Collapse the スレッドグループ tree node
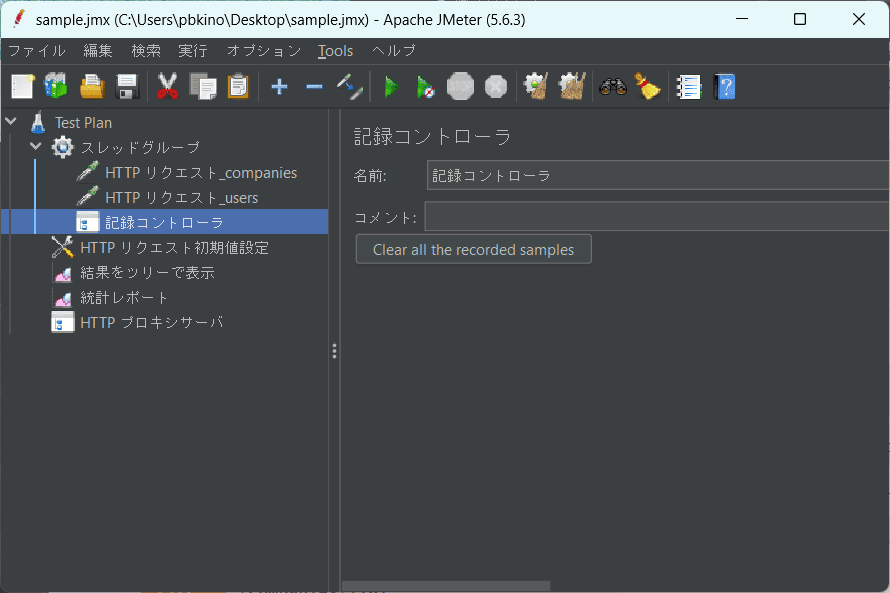890x593 pixels. click(36, 146)
